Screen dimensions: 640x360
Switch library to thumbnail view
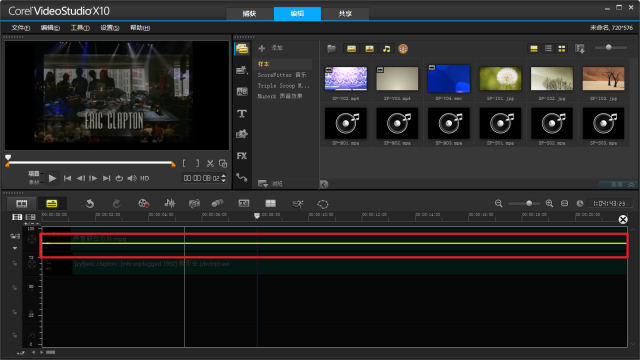point(562,49)
